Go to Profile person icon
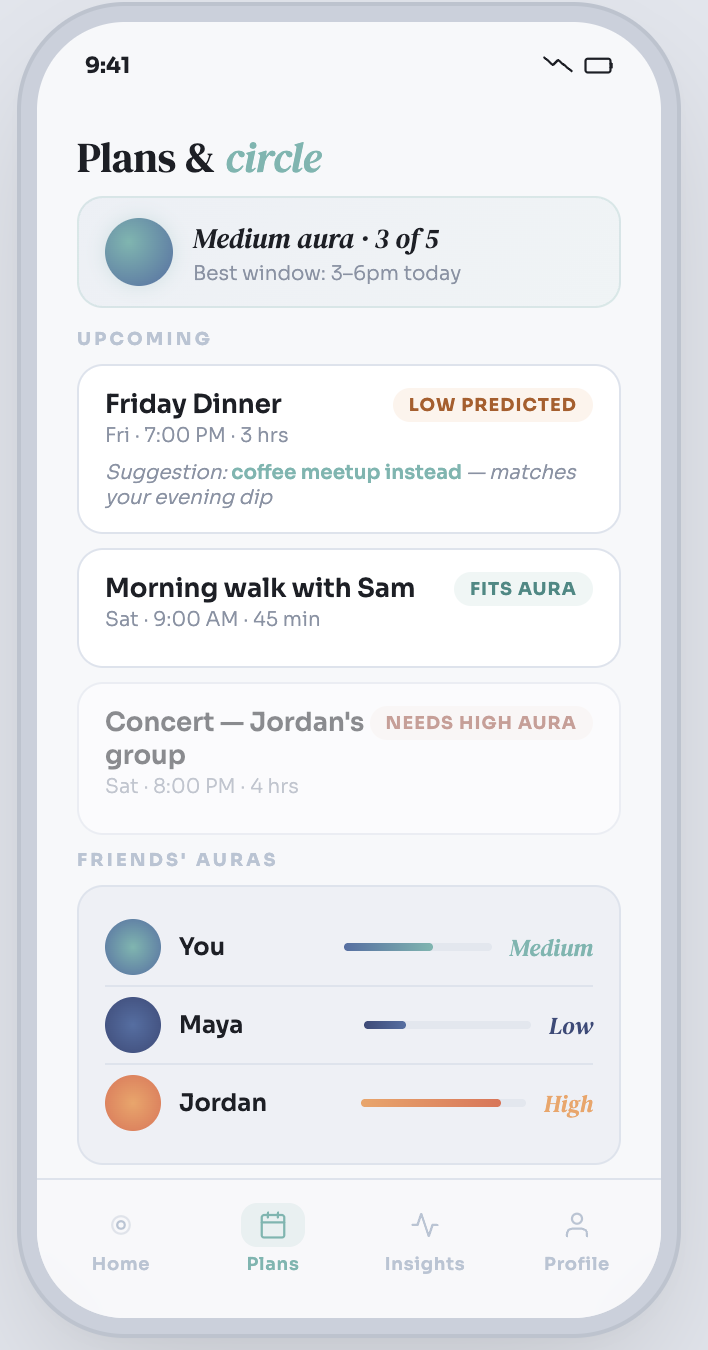 tap(577, 1225)
